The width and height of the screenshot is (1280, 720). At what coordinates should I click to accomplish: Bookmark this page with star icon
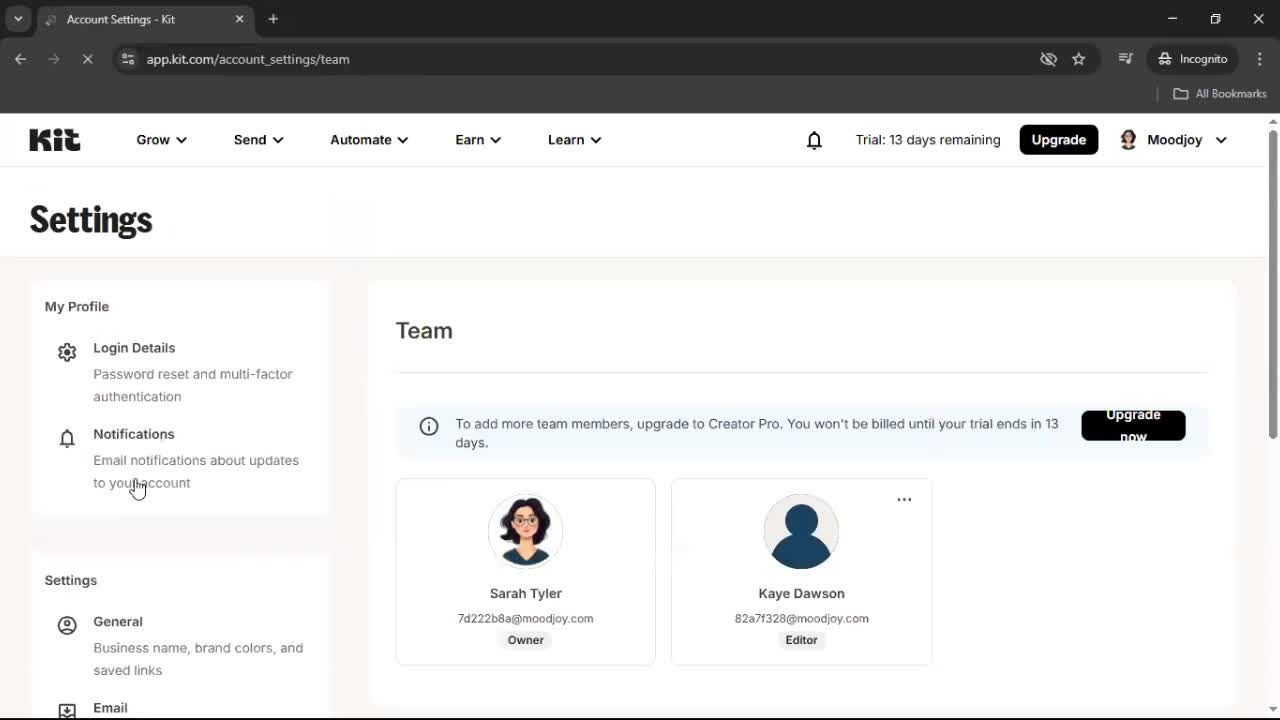pos(1078,59)
